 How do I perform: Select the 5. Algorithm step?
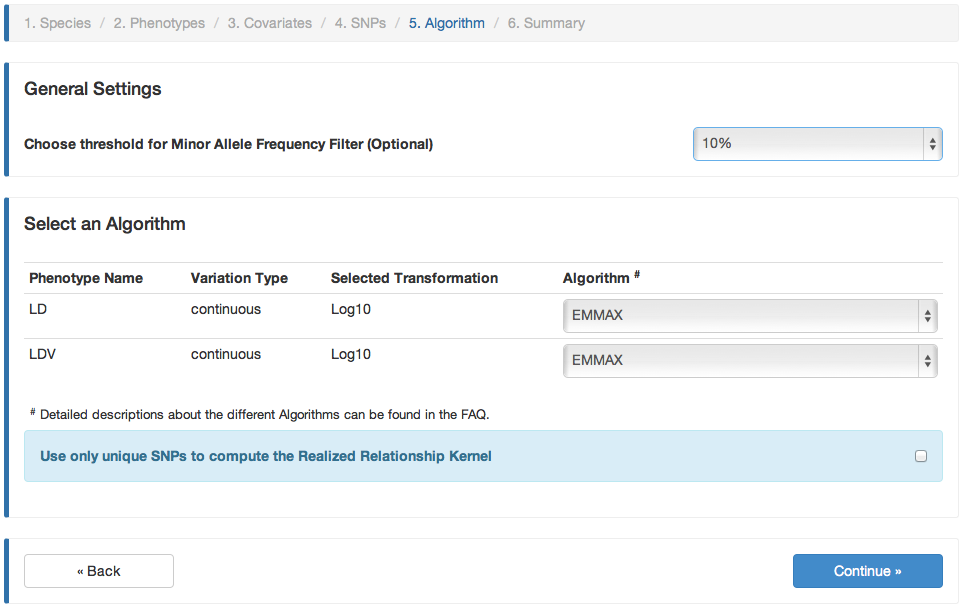tap(447, 23)
